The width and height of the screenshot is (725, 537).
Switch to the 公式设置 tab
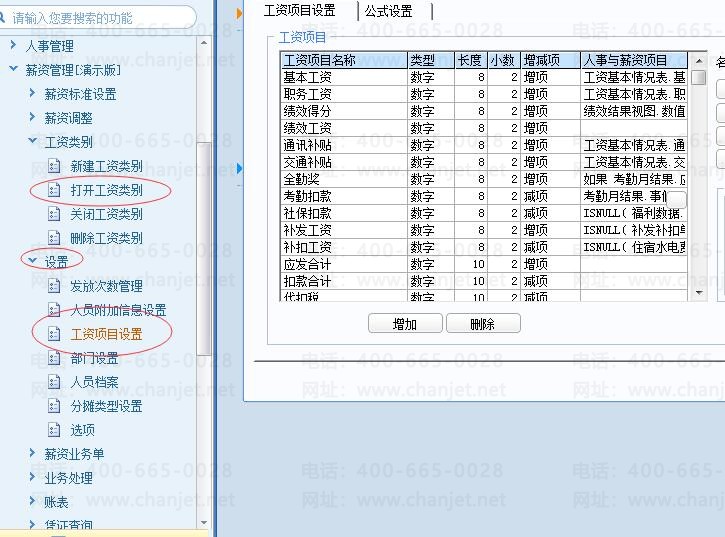[388, 11]
